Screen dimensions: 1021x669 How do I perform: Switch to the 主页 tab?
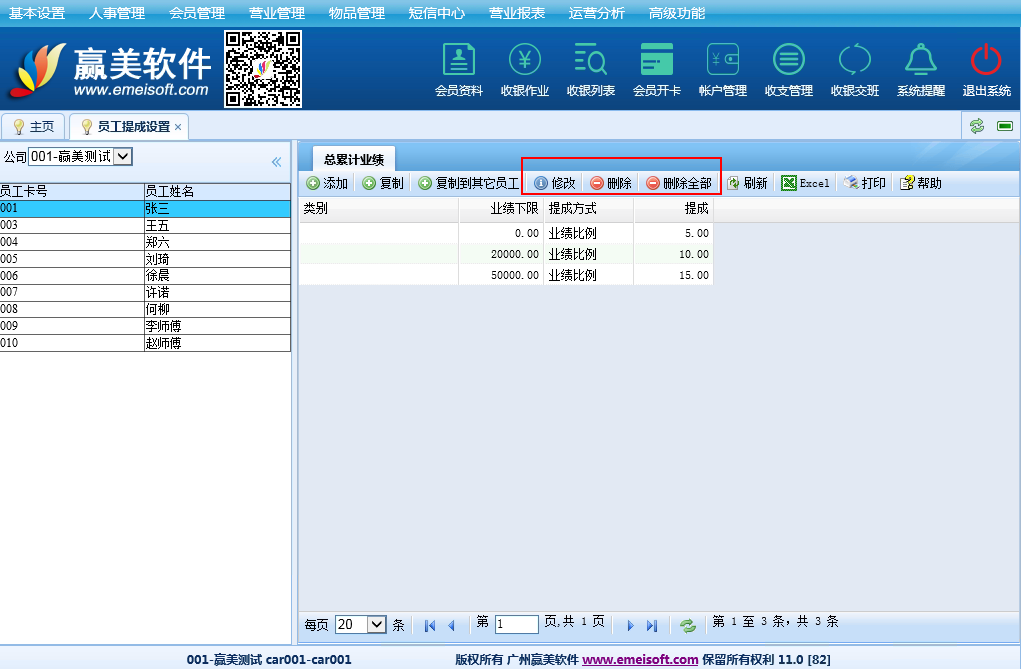(x=33, y=127)
